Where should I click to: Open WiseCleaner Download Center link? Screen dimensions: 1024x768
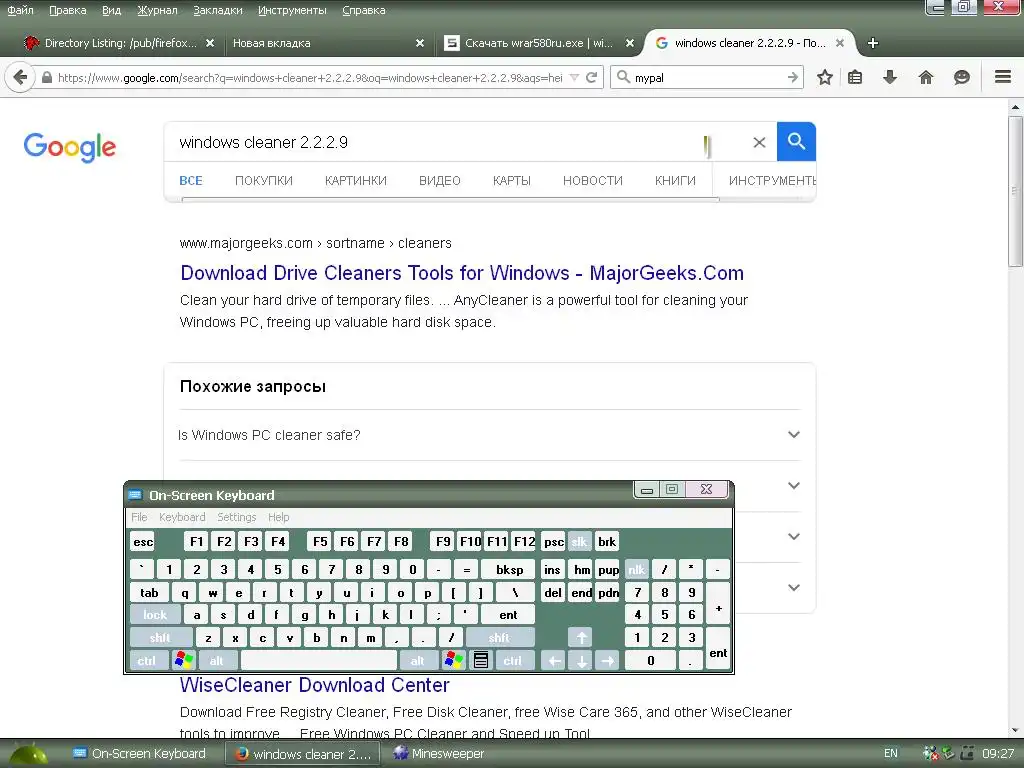tap(315, 685)
